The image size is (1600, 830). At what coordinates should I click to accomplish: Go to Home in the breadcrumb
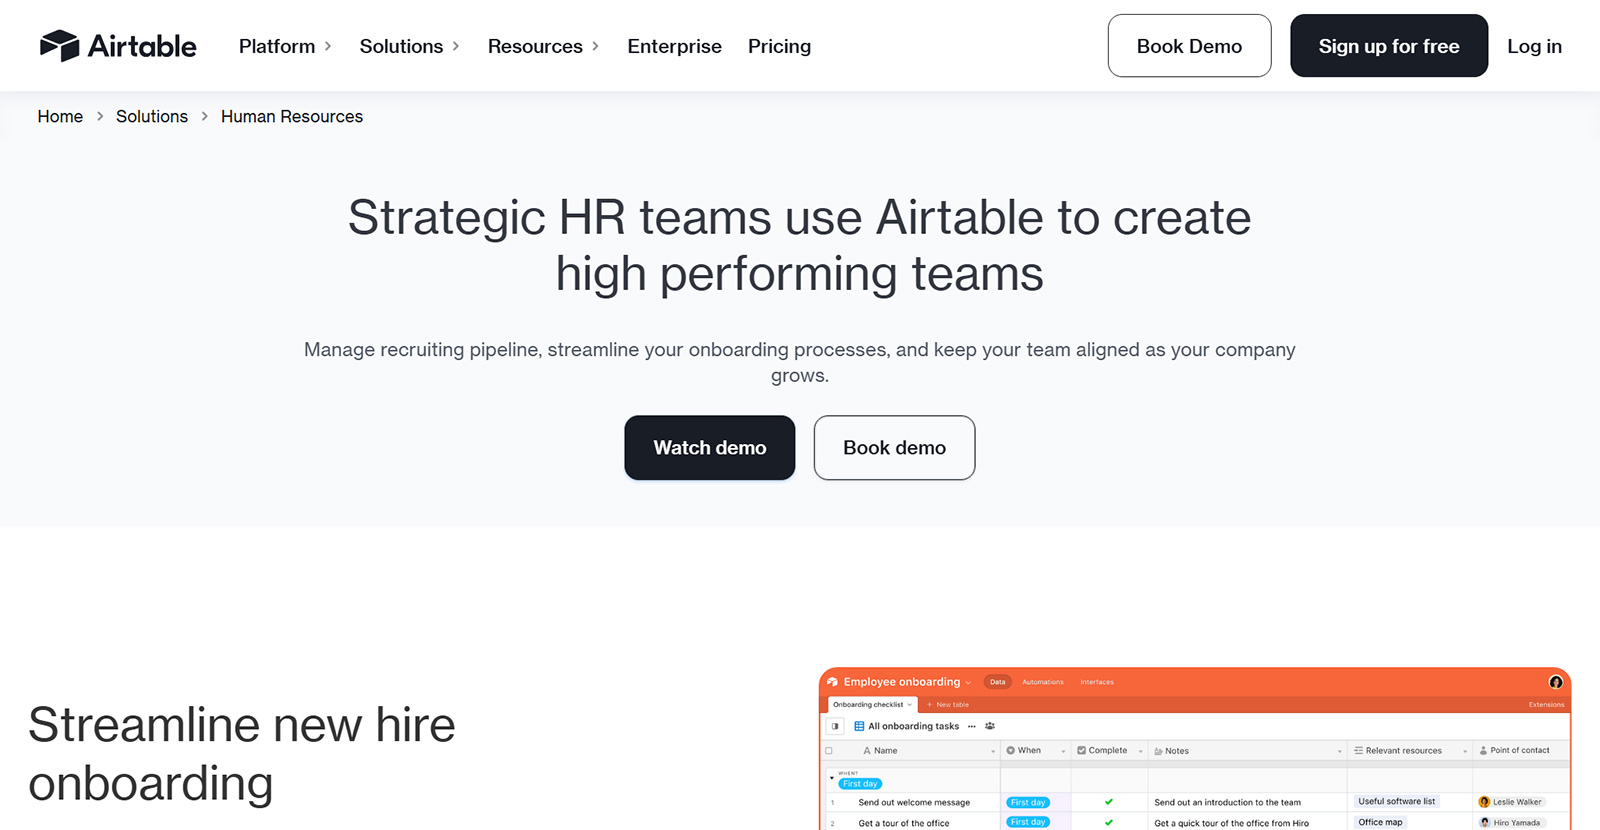60,116
